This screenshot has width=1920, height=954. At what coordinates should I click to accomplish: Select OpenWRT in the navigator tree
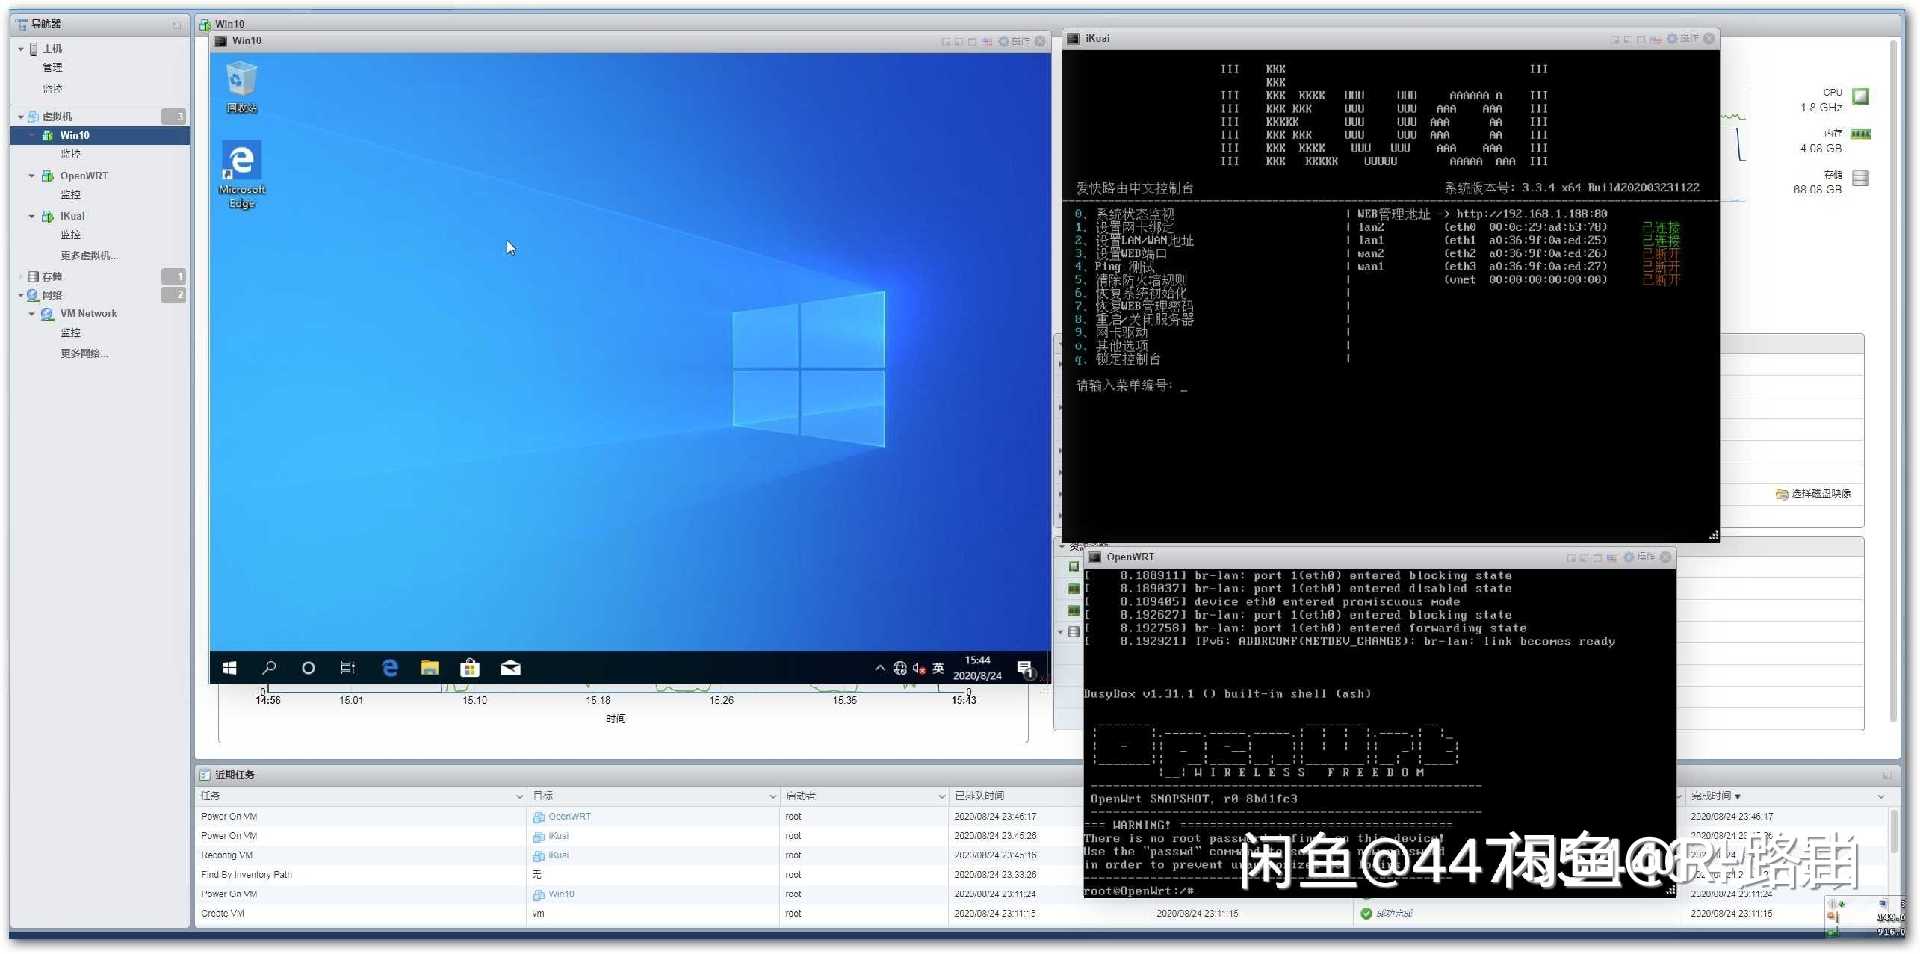83,176
